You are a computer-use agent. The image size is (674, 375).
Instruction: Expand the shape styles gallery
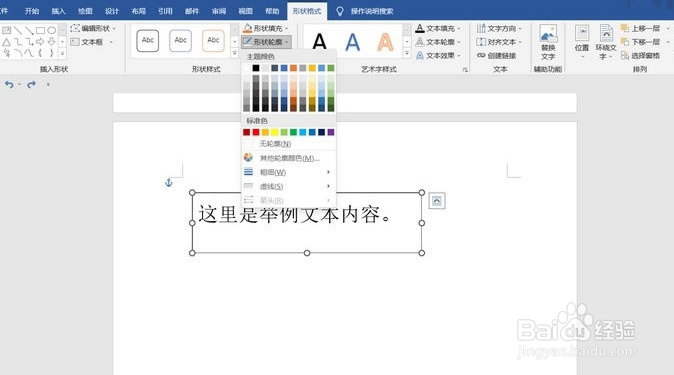[235, 53]
